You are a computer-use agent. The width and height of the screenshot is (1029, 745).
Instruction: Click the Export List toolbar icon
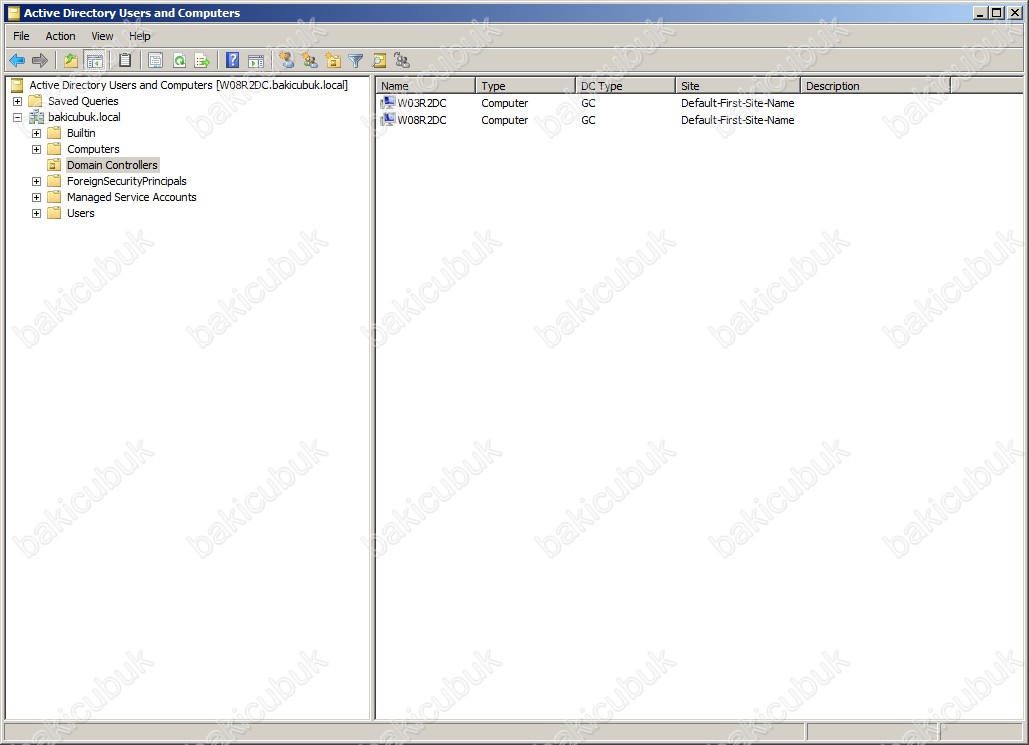[203, 61]
